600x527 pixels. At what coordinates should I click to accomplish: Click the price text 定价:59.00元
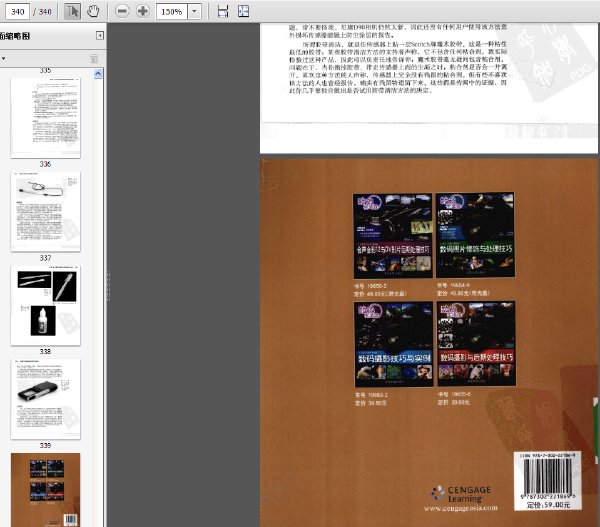pyautogui.click(x=548, y=505)
